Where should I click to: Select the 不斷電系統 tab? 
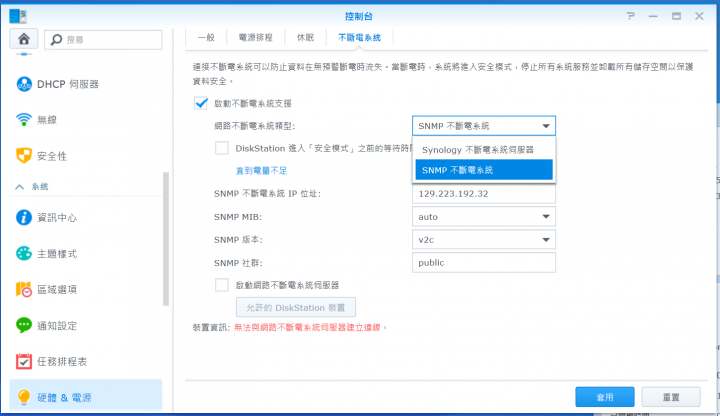click(360, 38)
